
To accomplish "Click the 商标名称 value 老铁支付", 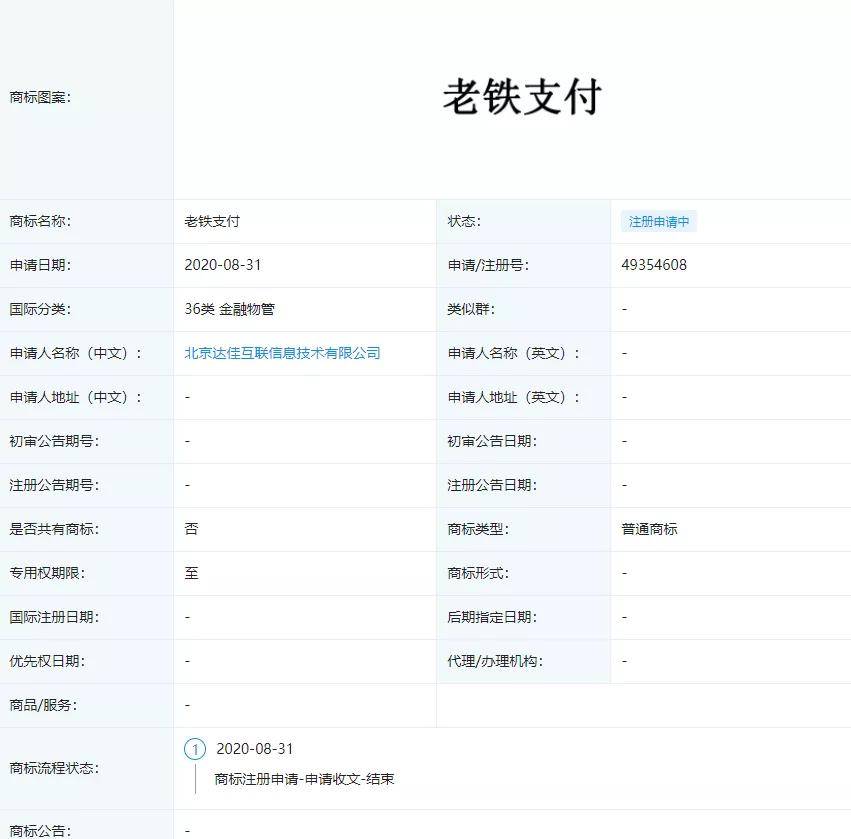I will (x=212, y=221).
